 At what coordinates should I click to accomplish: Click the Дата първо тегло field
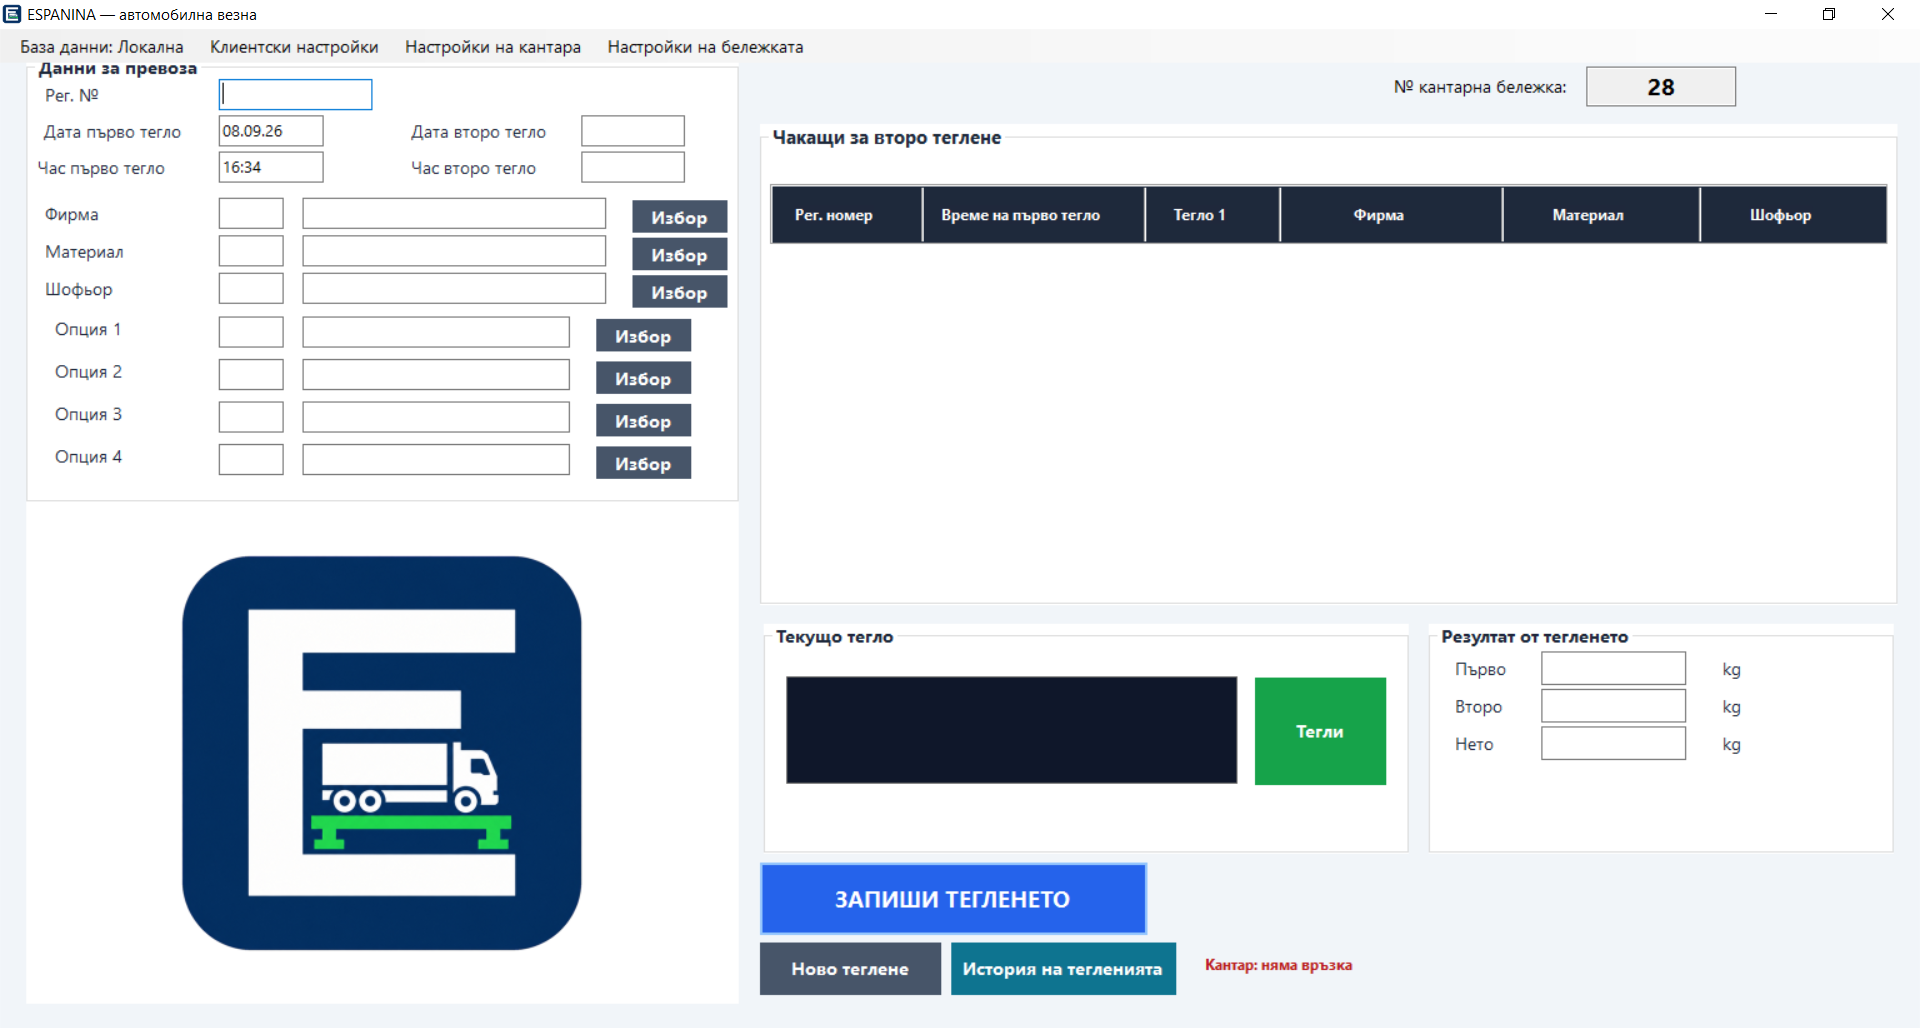[x=271, y=131]
